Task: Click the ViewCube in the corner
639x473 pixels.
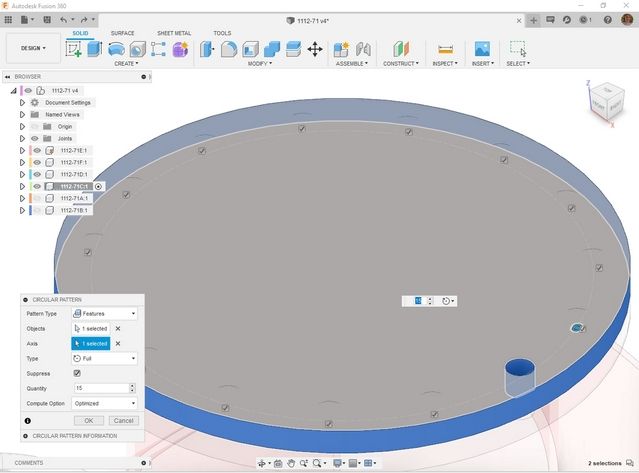Action: point(606,101)
